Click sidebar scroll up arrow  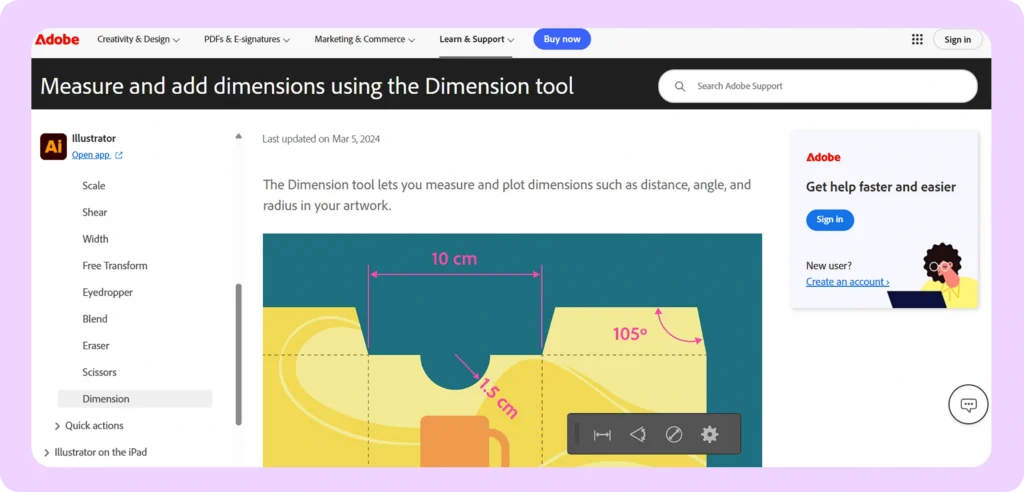[238, 137]
